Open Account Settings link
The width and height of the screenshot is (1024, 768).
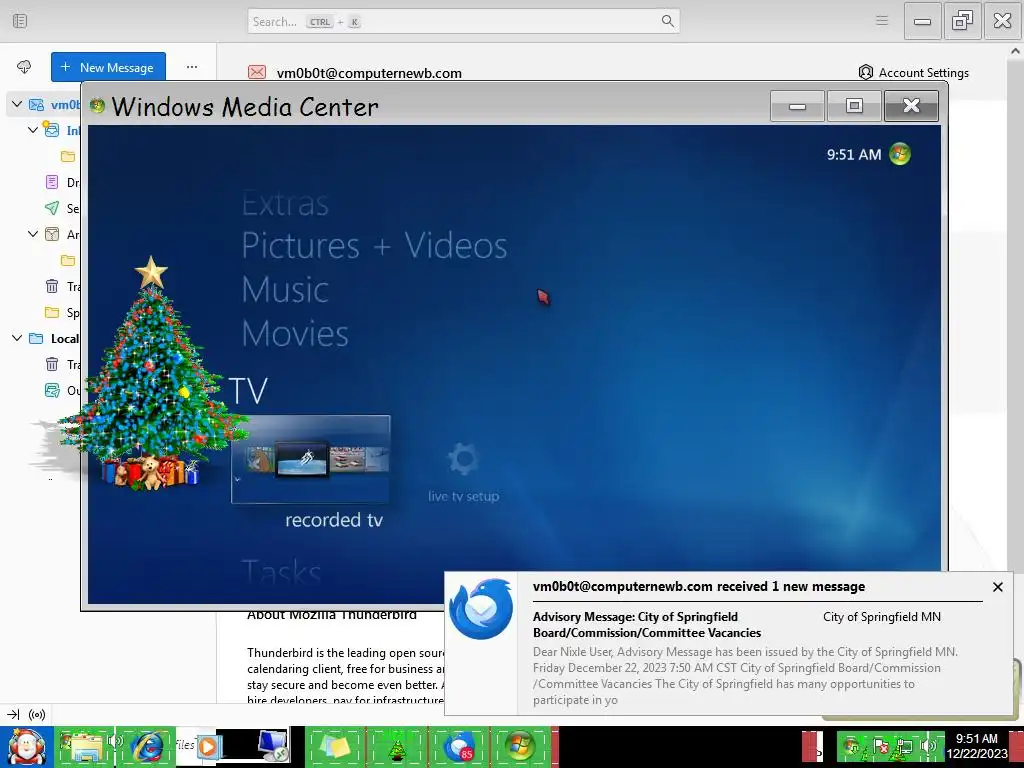923,72
